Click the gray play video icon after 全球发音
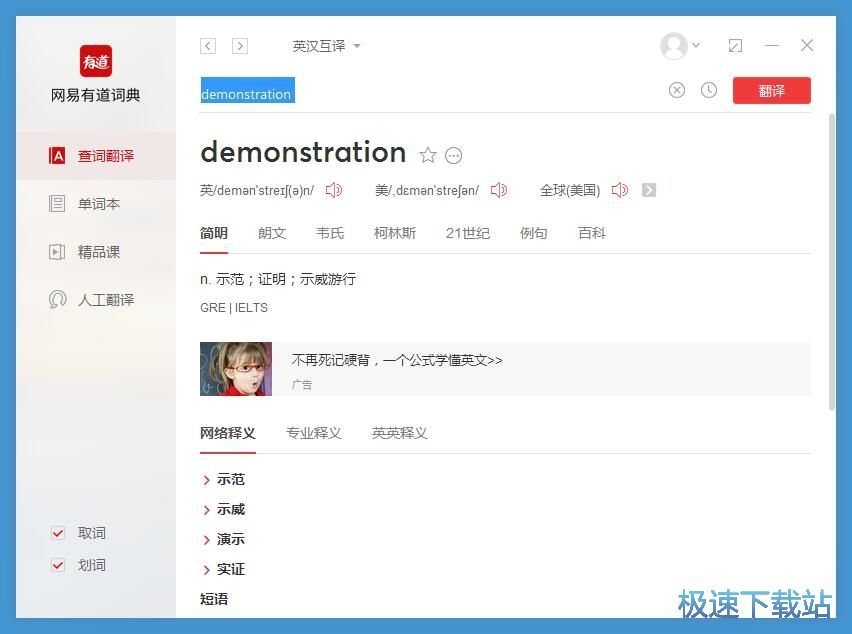The image size is (852, 634). tap(649, 190)
